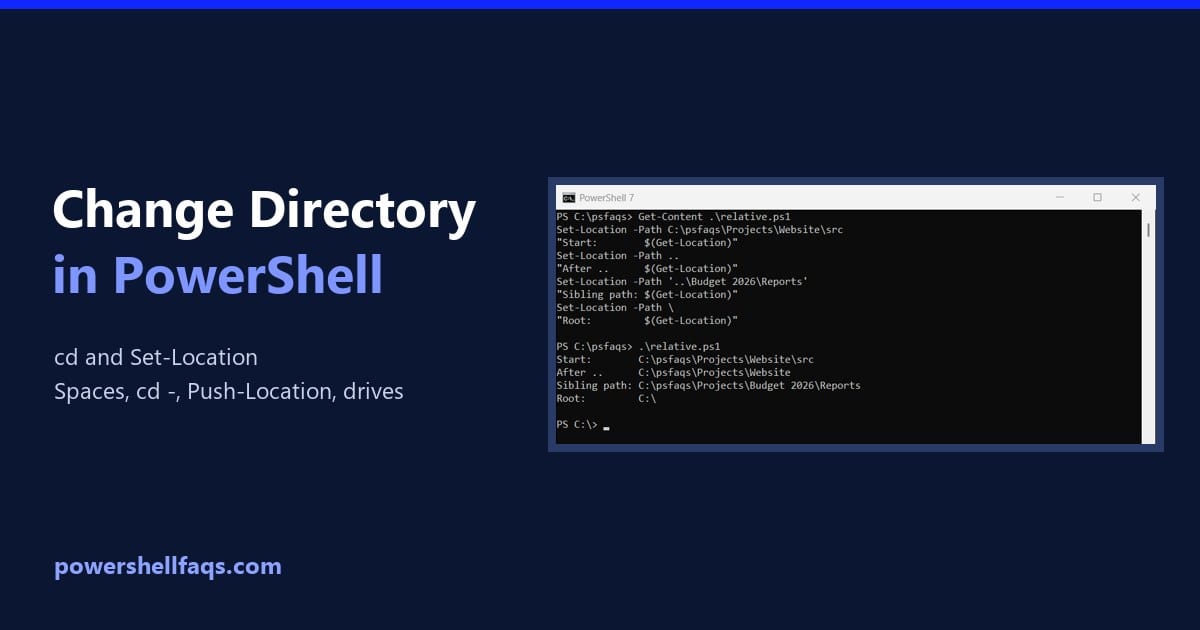
Task: Click the final 'PS C:\>' prompt
Action: 577,425
